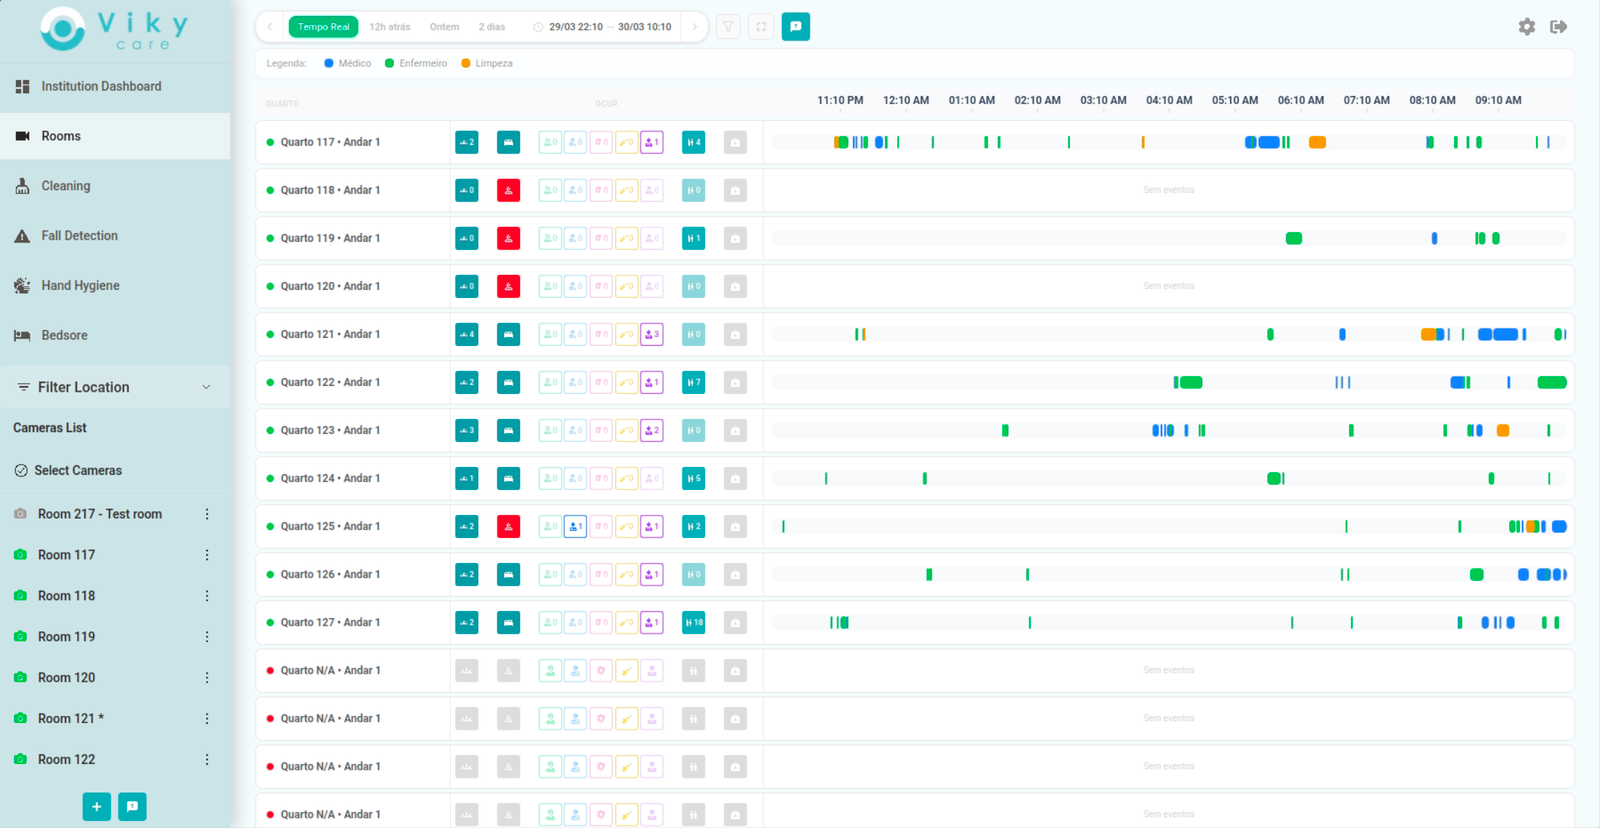Viewport: 1600px width, 828px height.
Task: Click hand hygiene counter for Quarto 127
Action: (693, 622)
